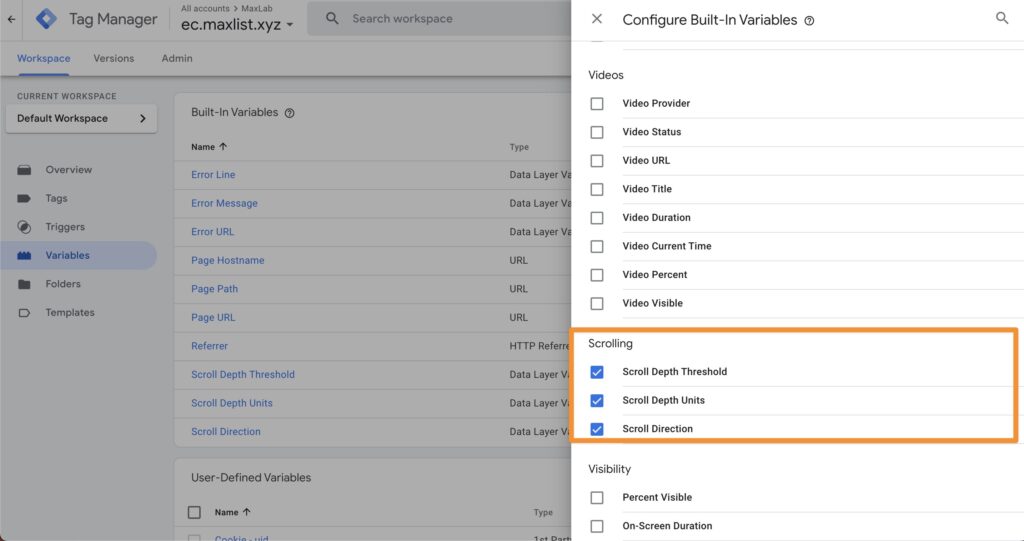Viewport: 1024px width, 541px height.
Task: Click help icon next to Built-In Variables heading
Action: 289,113
